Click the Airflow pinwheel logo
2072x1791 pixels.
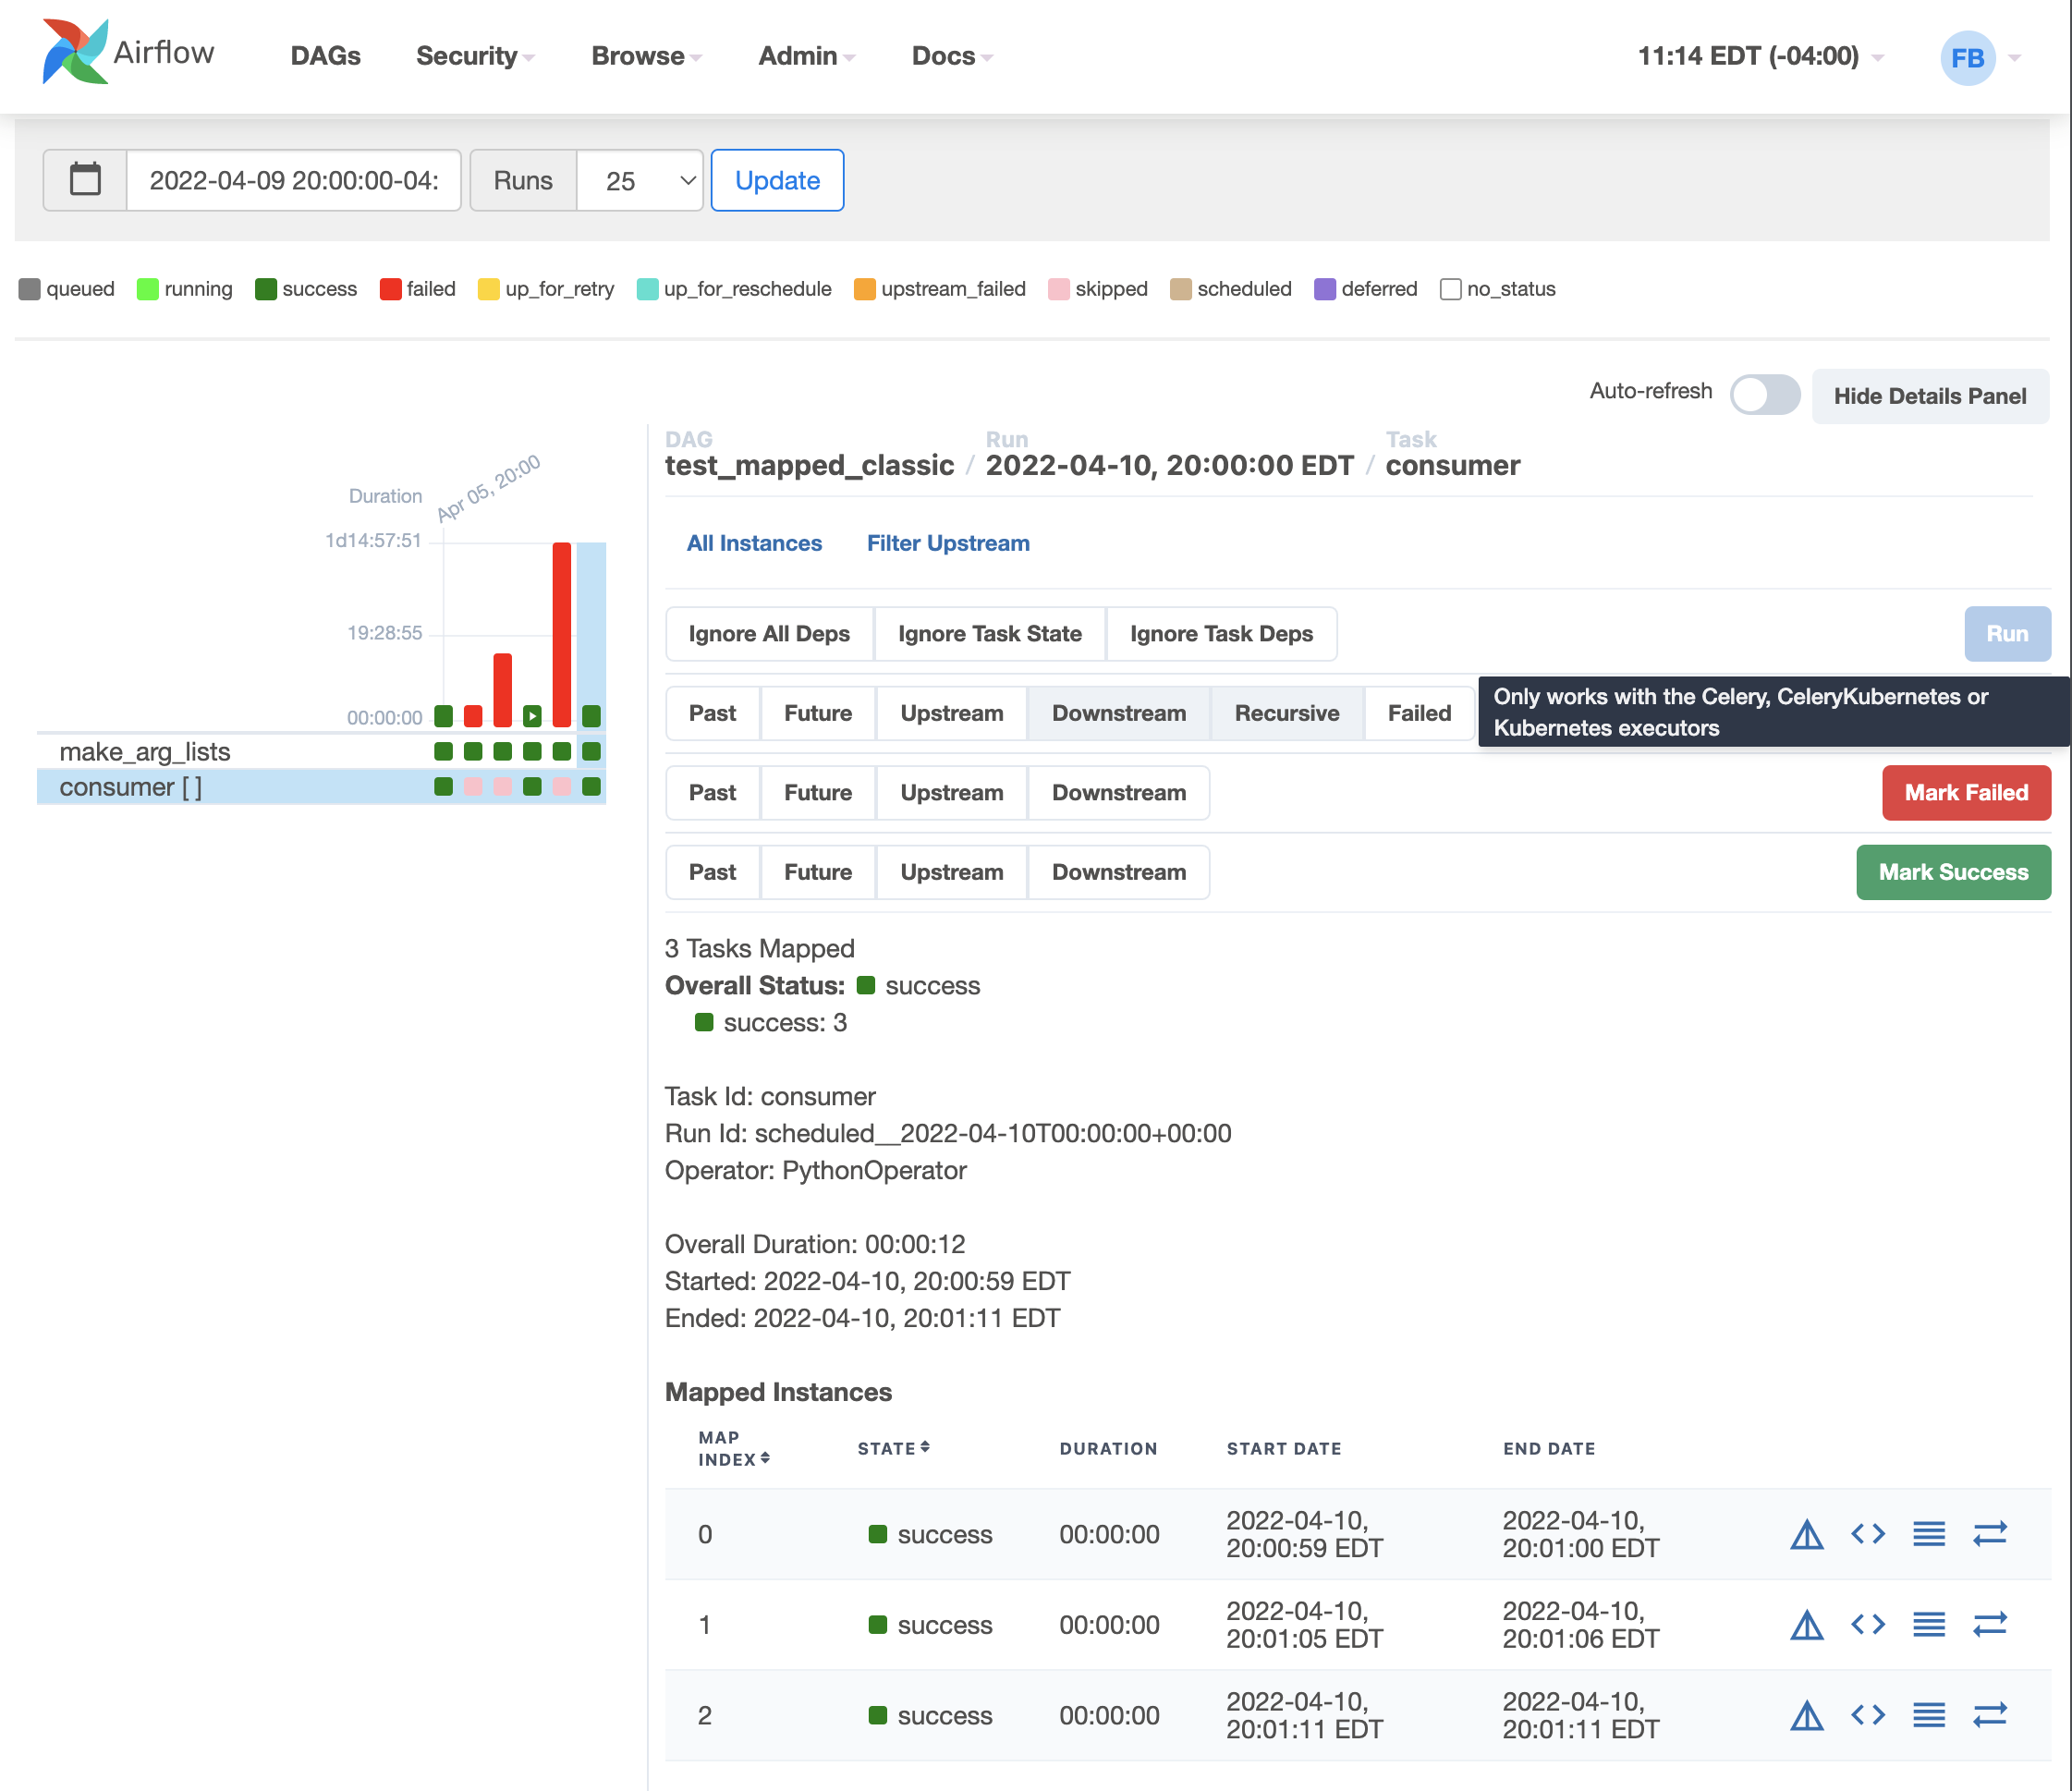75,52
